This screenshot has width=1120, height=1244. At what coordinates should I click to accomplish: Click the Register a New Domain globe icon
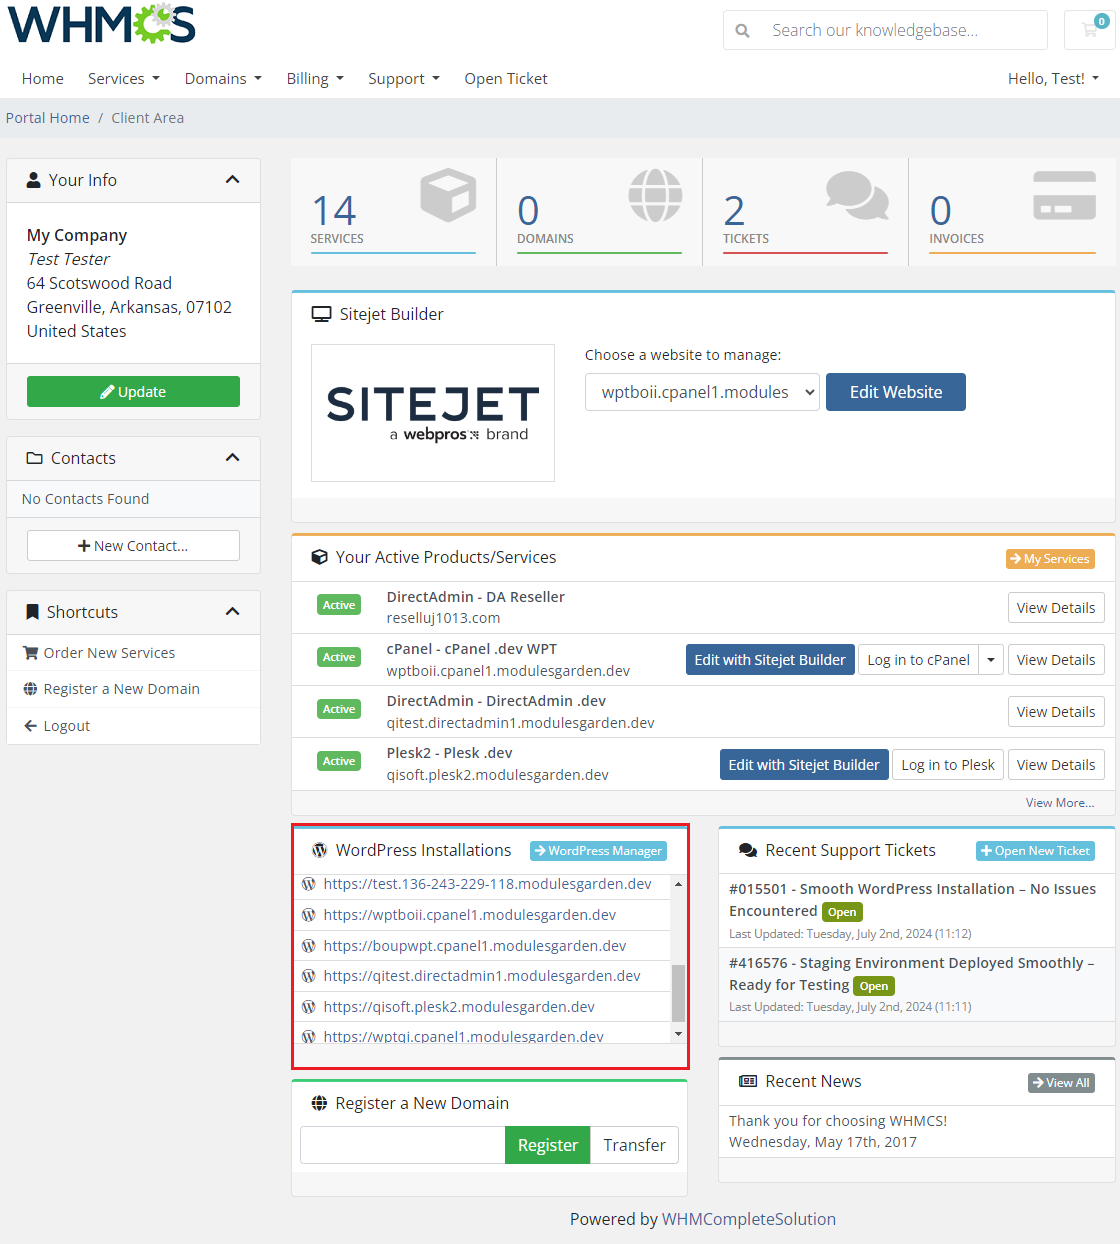[320, 1103]
